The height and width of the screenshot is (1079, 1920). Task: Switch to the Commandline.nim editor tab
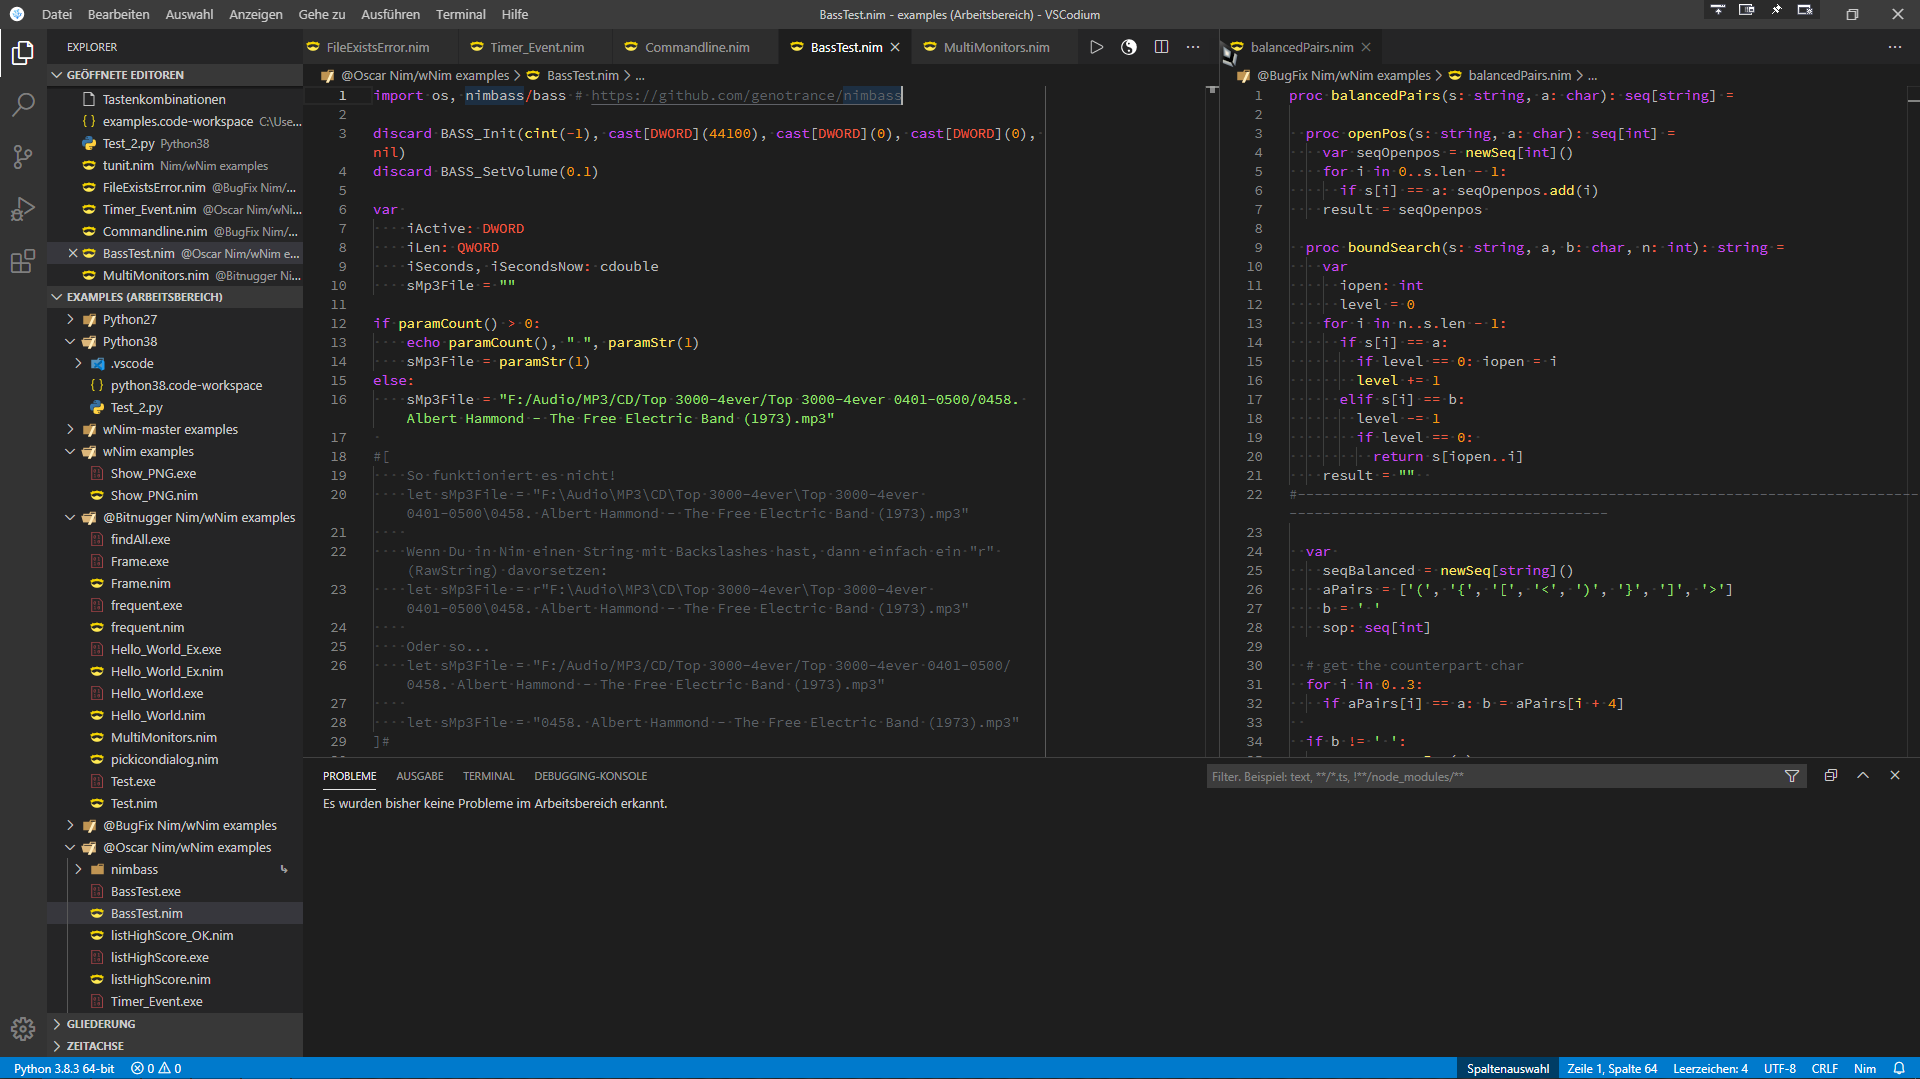coord(696,47)
